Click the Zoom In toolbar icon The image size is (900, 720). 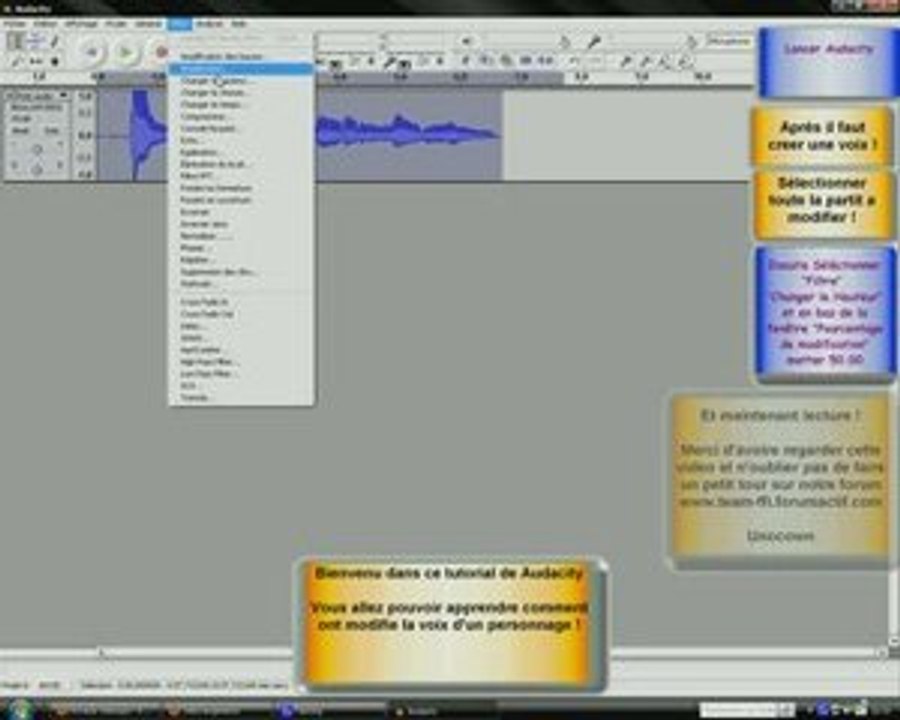tap(626, 61)
